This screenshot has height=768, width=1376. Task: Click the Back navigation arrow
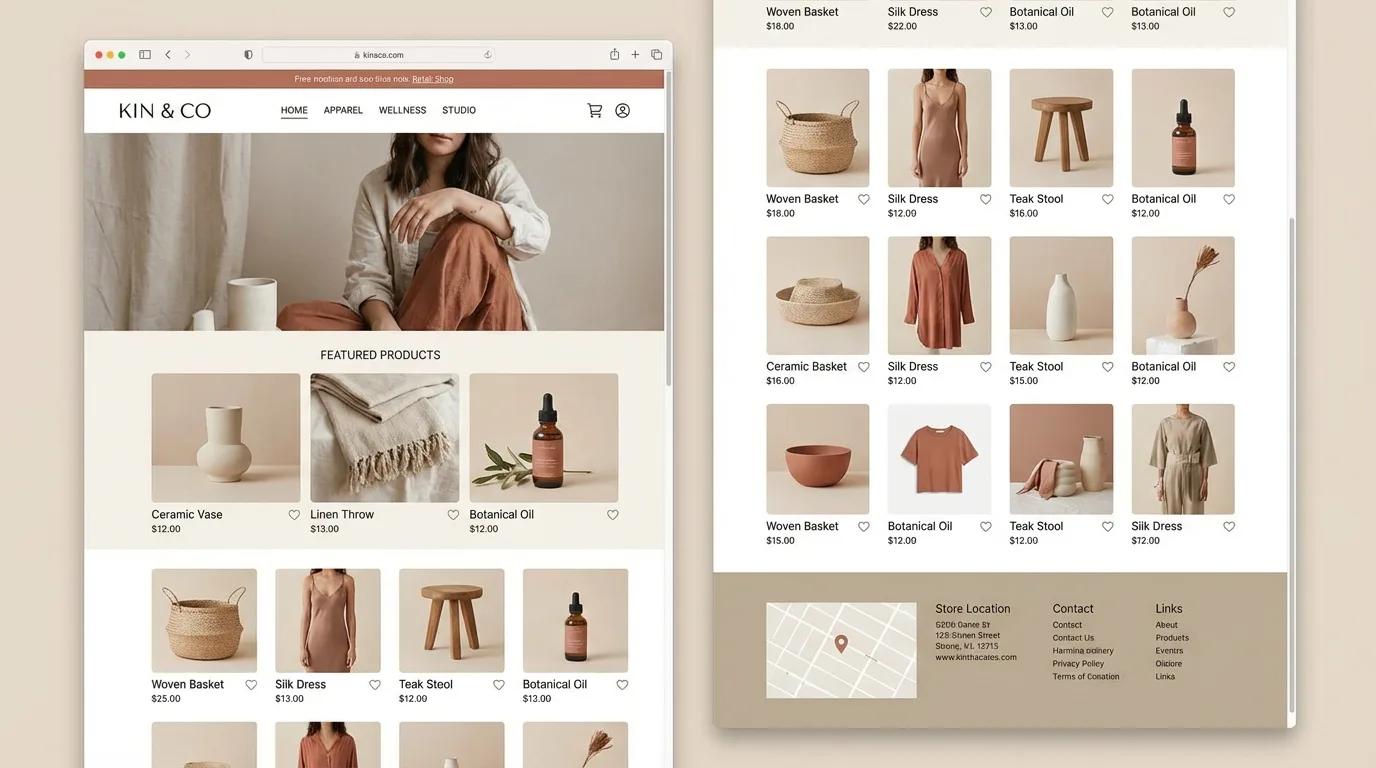pyautogui.click(x=167, y=55)
